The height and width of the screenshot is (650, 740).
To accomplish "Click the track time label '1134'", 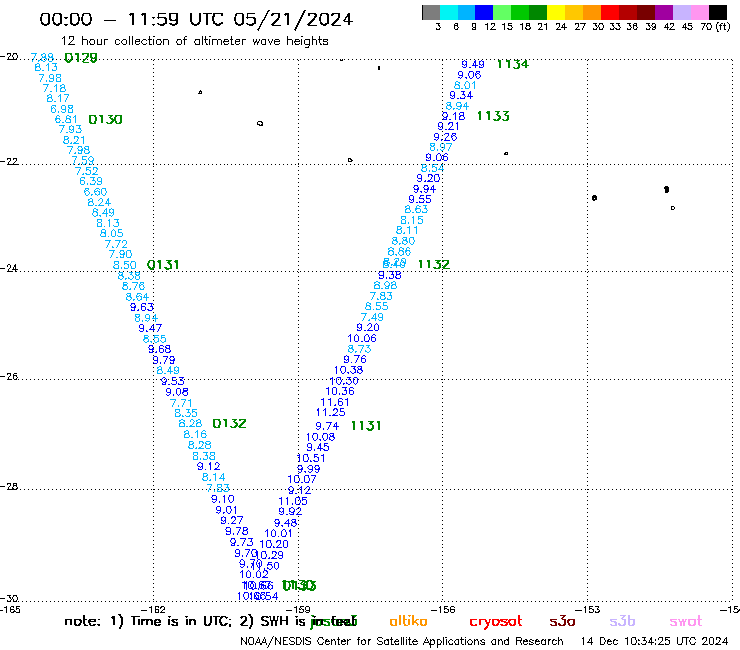I will (x=513, y=64).
